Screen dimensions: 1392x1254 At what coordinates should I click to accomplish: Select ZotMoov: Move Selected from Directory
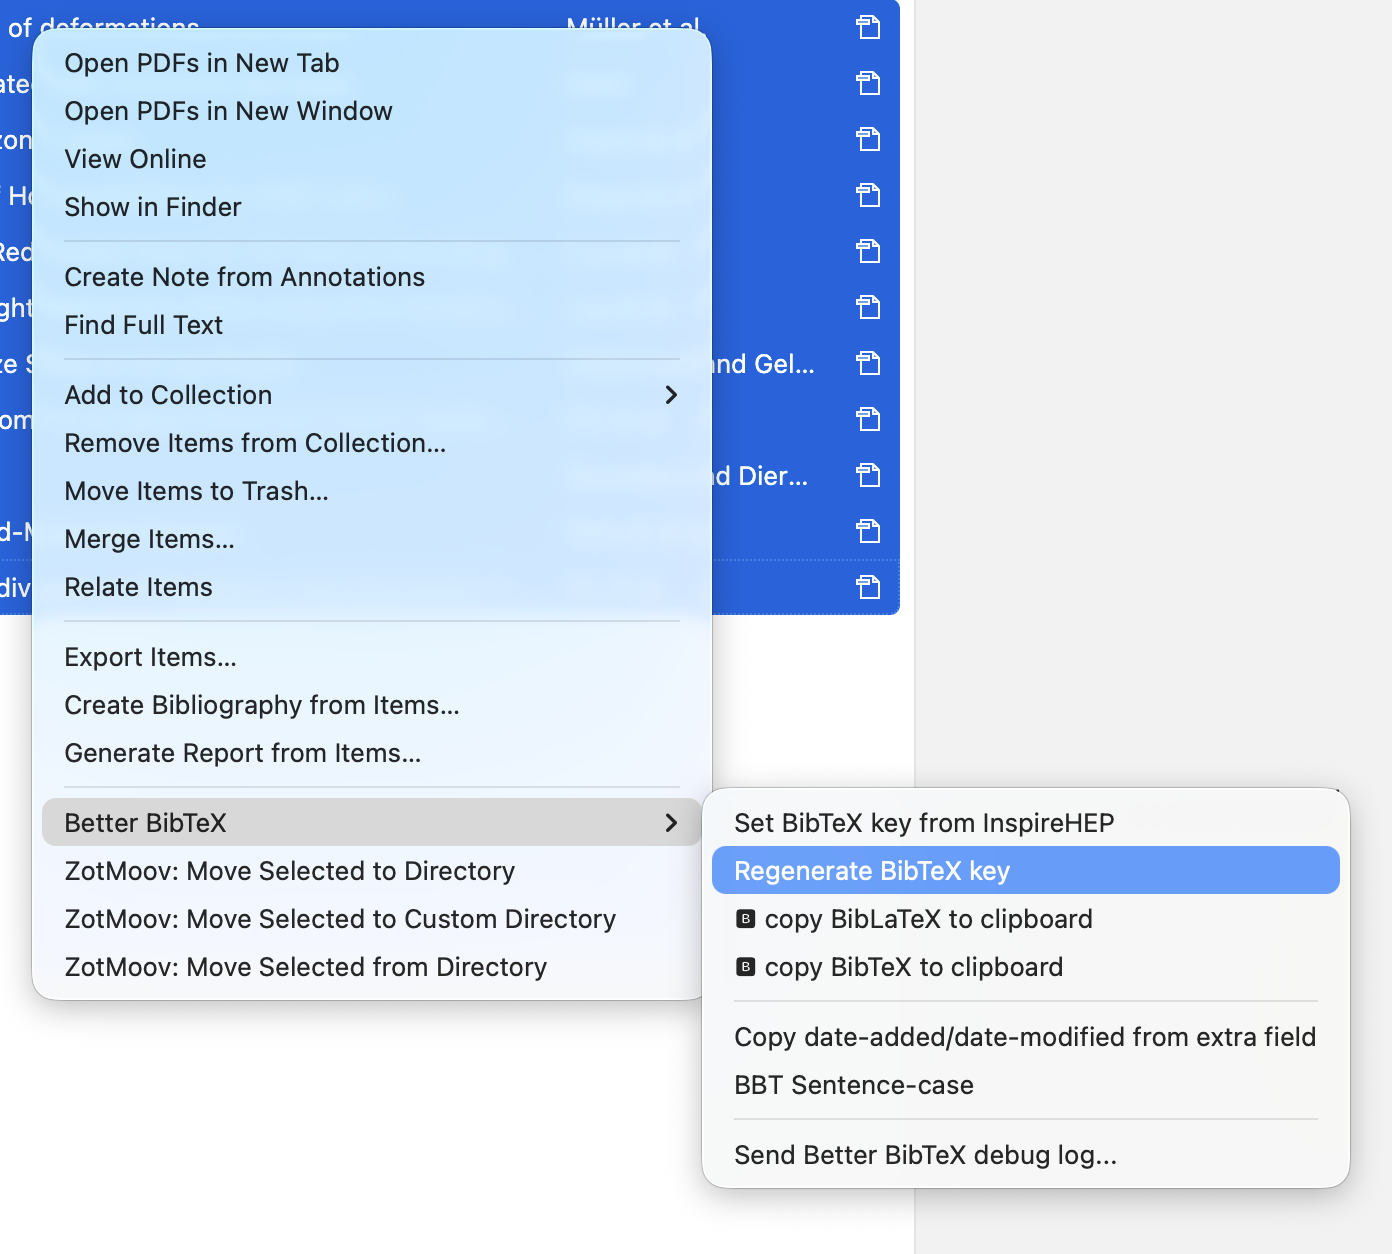click(371, 967)
